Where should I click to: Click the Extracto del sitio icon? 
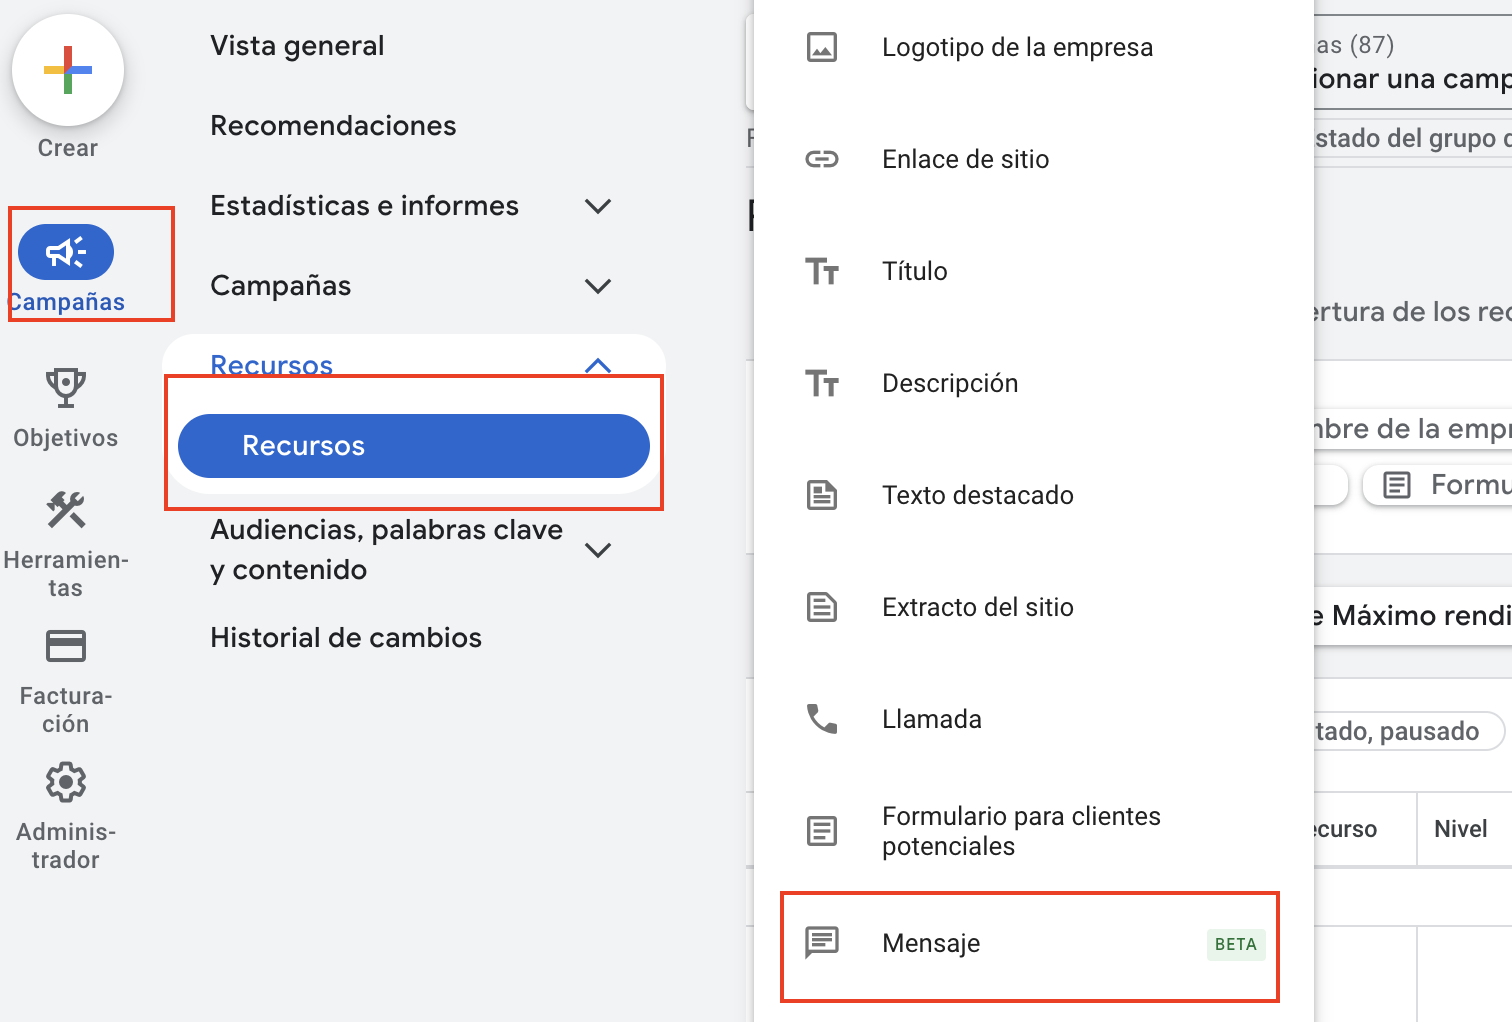822,607
